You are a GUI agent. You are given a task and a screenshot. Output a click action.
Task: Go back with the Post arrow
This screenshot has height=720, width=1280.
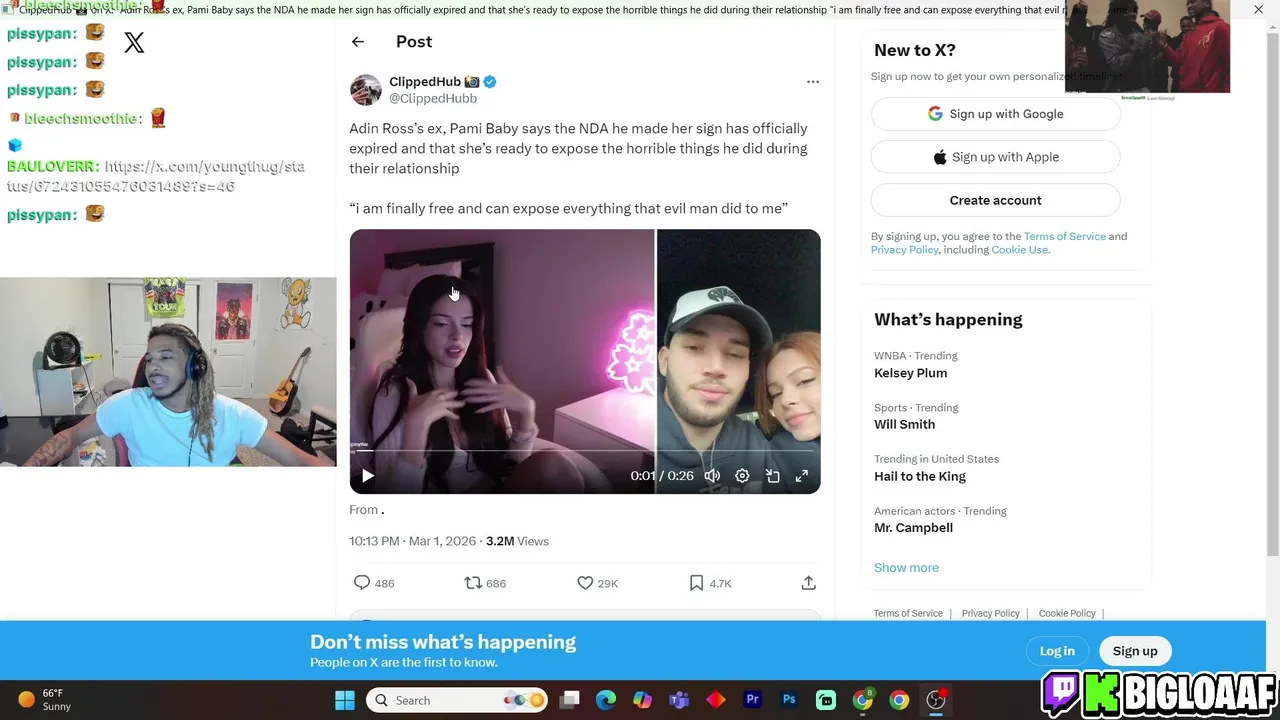click(x=358, y=41)
